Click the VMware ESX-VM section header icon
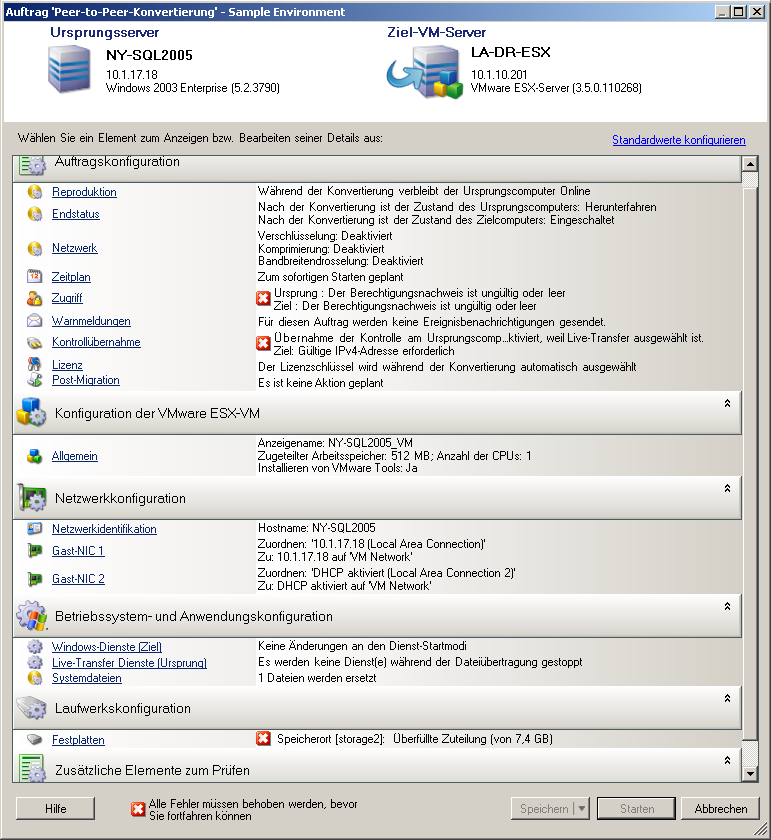771x840 pixels. [31, 412]
